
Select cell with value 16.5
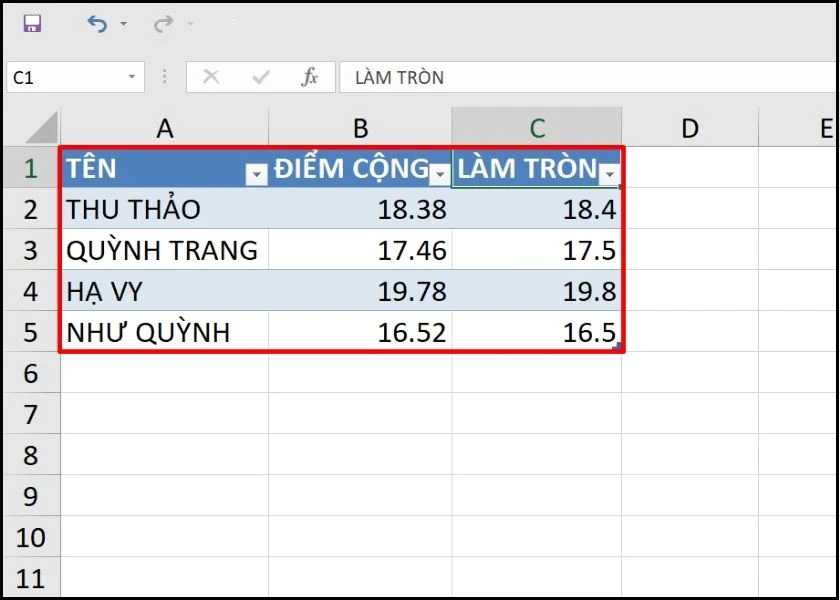pos(537,332)
